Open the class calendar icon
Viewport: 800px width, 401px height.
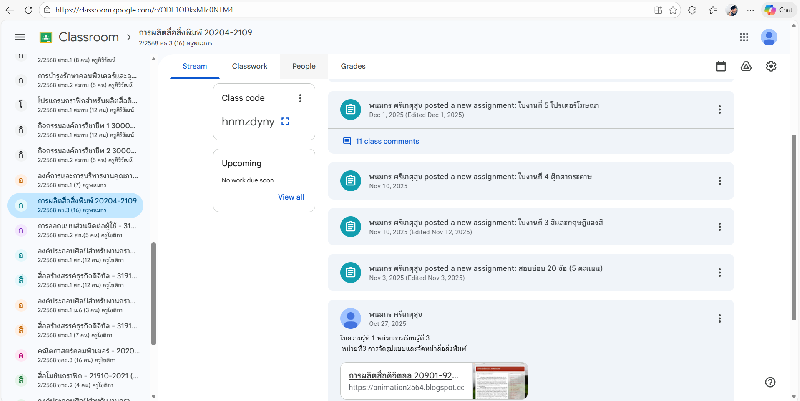coord(721,66)
